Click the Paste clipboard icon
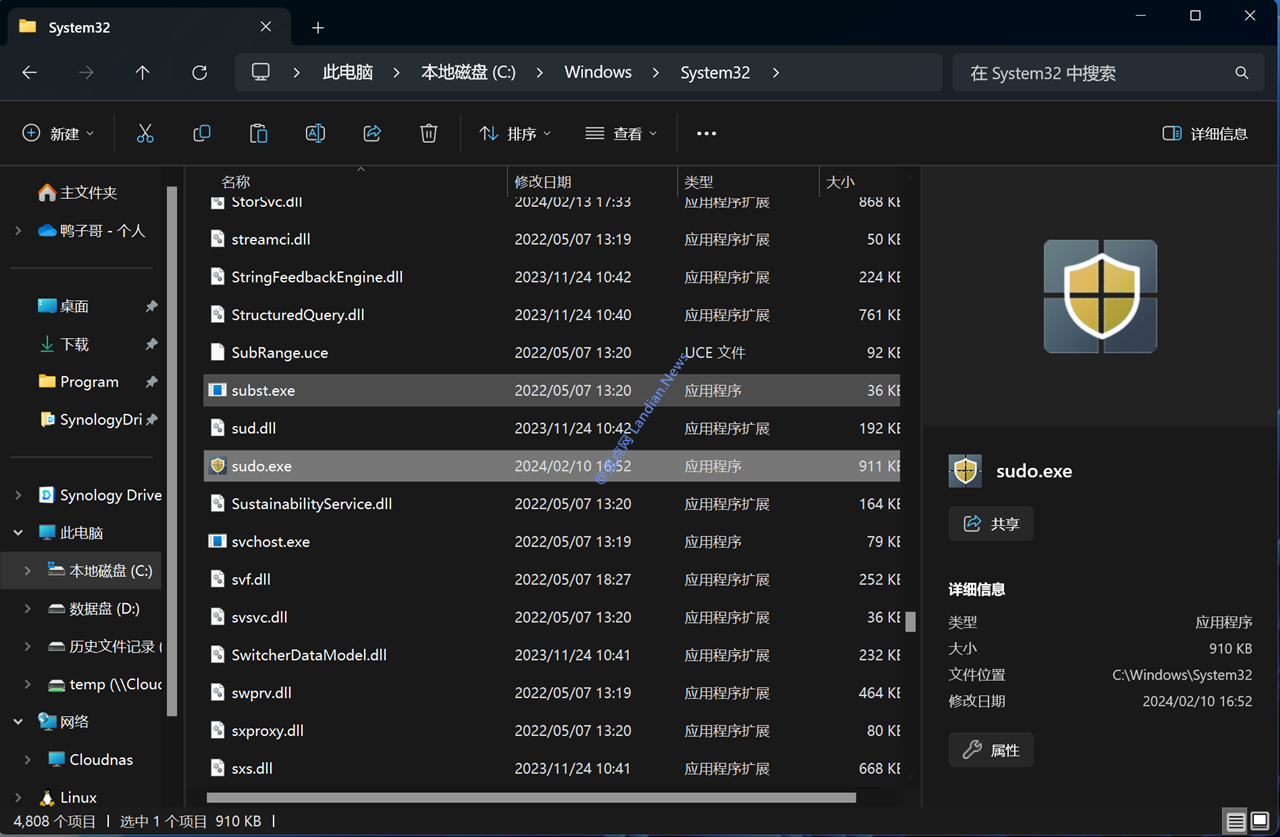 [x=258, y=133]
